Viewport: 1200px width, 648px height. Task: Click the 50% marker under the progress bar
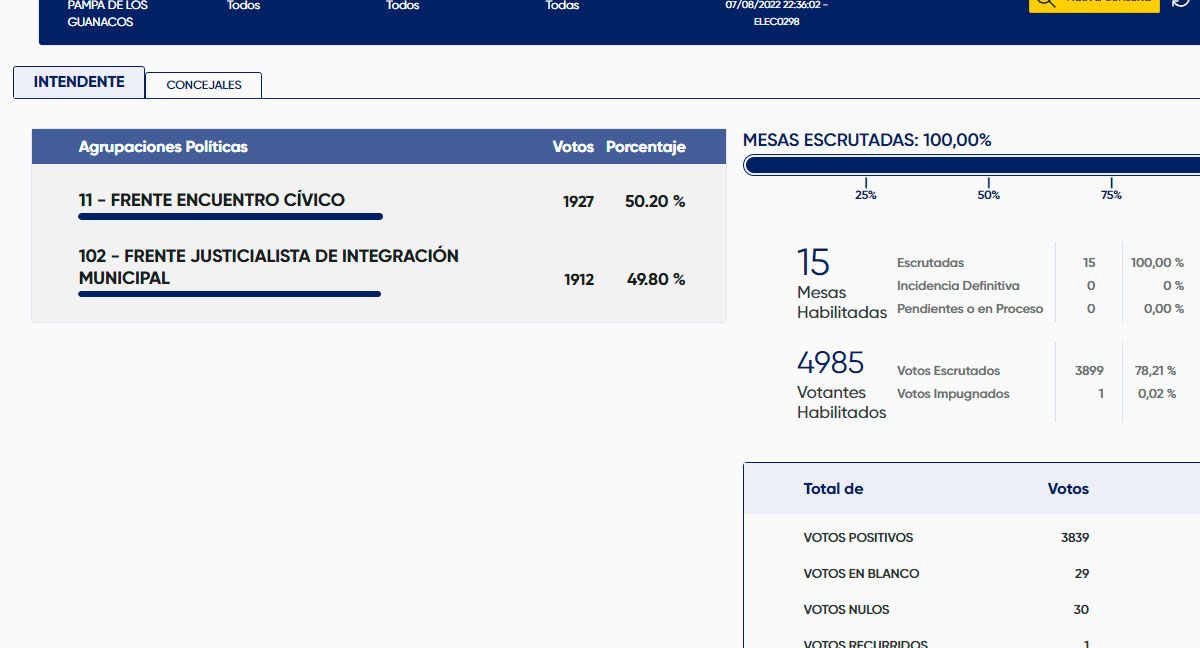[x=988, y=195]
